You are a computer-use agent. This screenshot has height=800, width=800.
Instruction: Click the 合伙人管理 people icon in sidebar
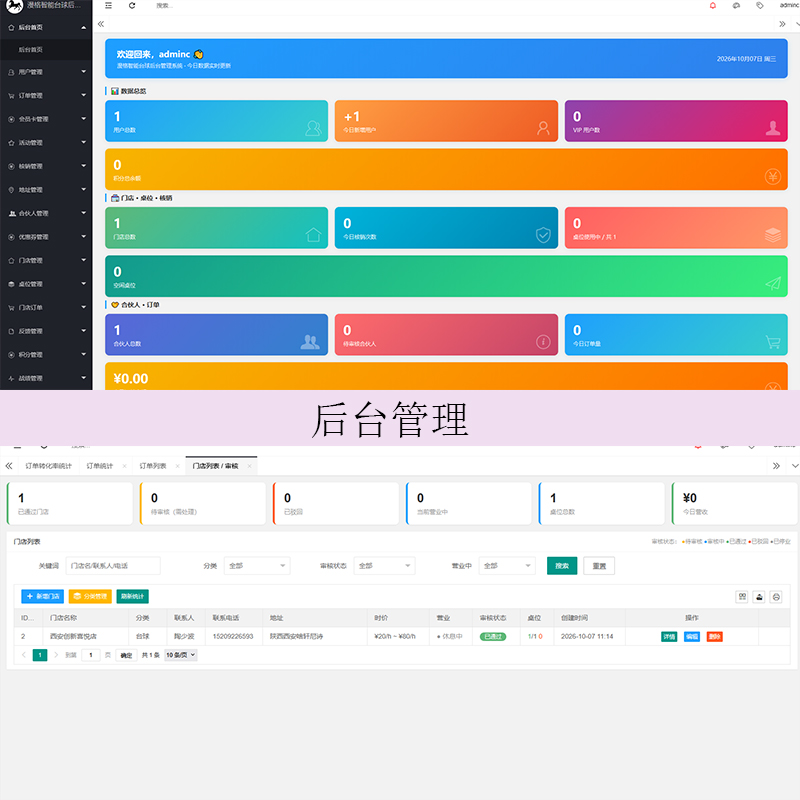pyautogui.click(x=12, y=214)
